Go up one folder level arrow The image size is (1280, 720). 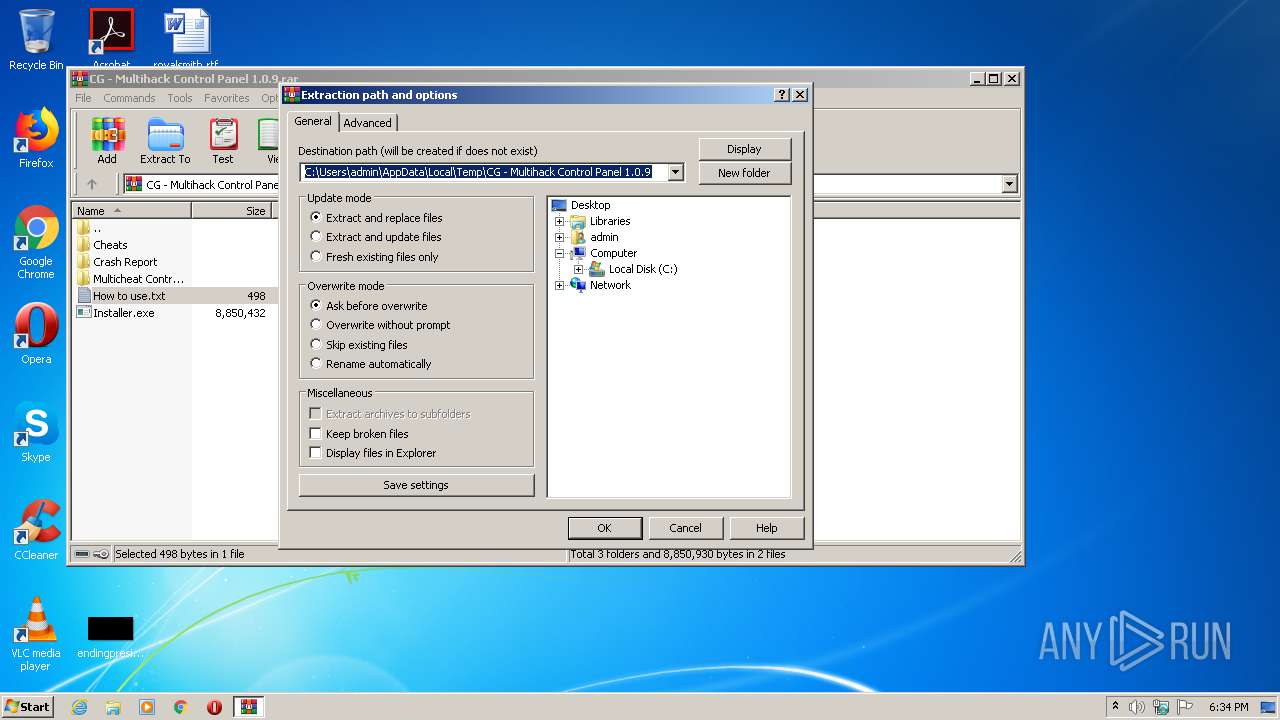[92, 184]
